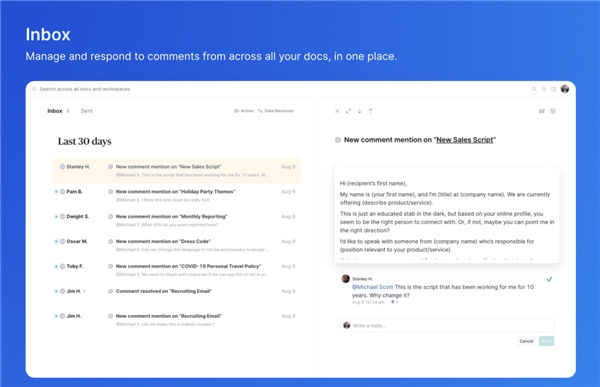
Task: Click the comment bubble icon beside the panel title
Action: pyautogui.click(x=338, y=140)
